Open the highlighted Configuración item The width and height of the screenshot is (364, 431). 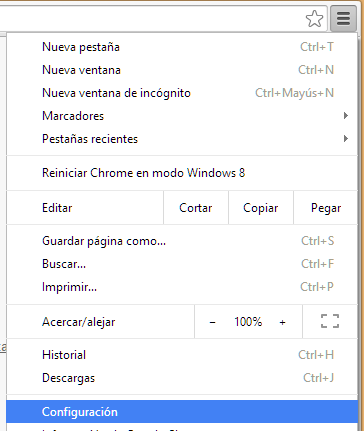coord(182,412)
